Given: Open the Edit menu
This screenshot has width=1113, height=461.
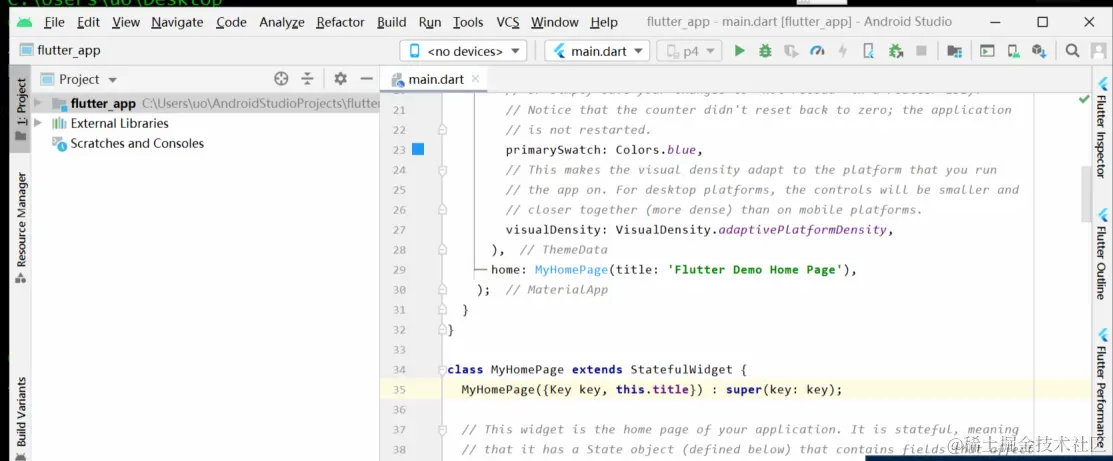Looking at the screenshot, I should pyautogui.click(x=88, y=22).
